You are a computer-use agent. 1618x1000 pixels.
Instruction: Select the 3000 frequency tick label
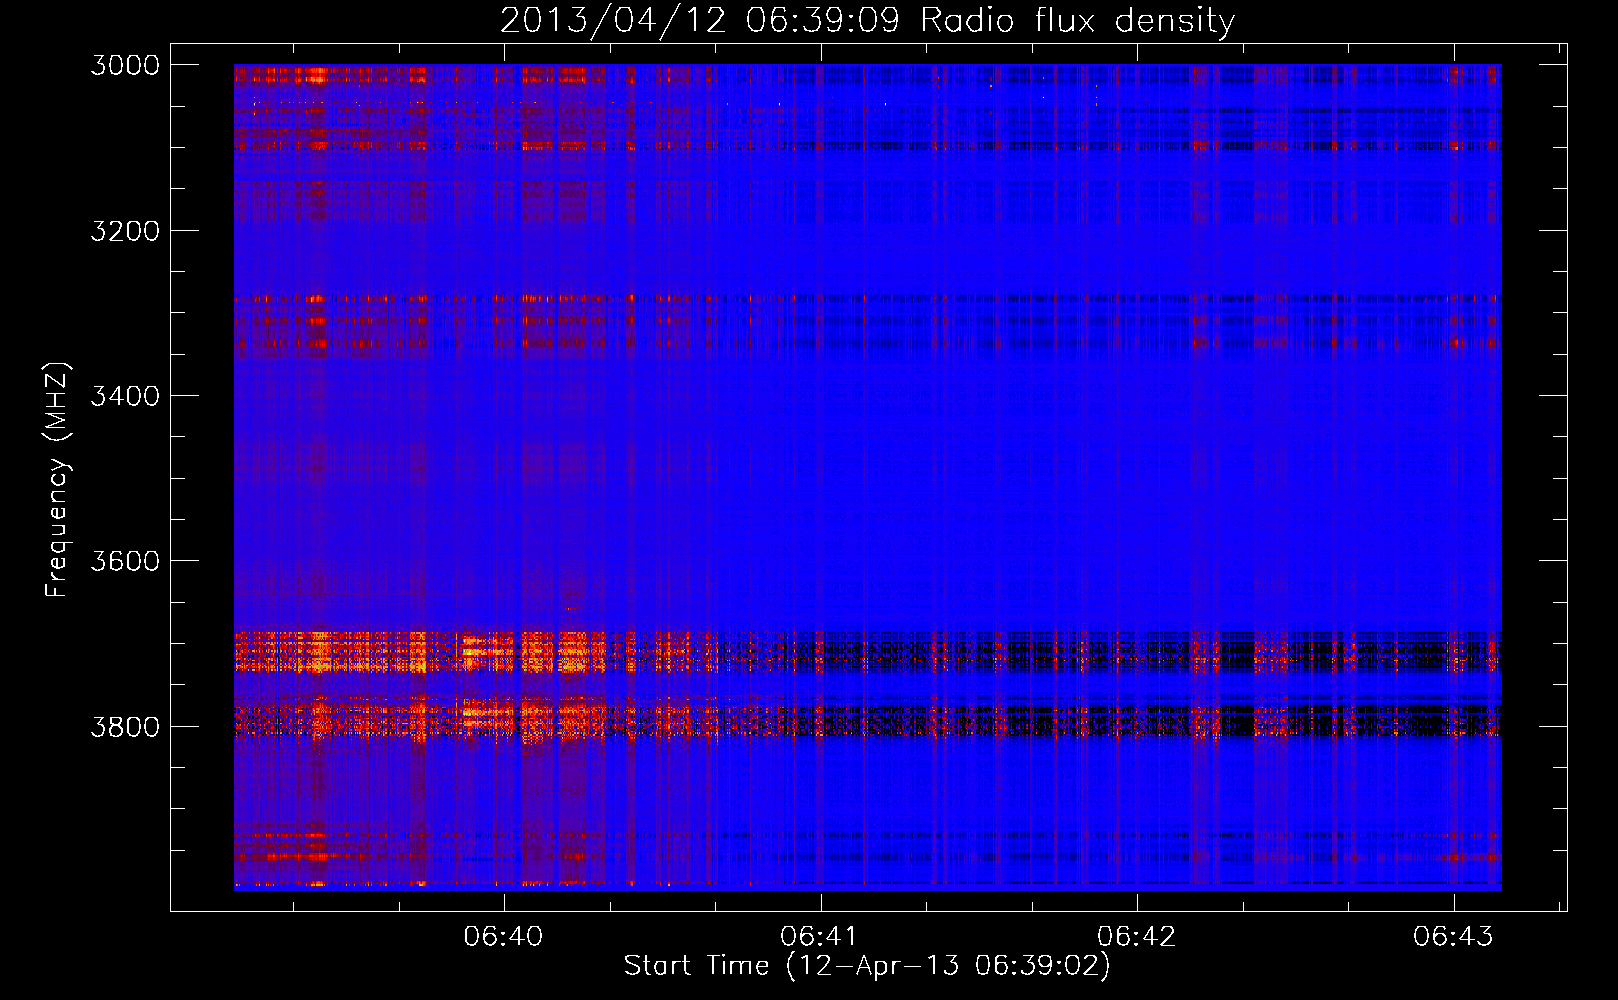pyautogui.click(x=125, y=65)
